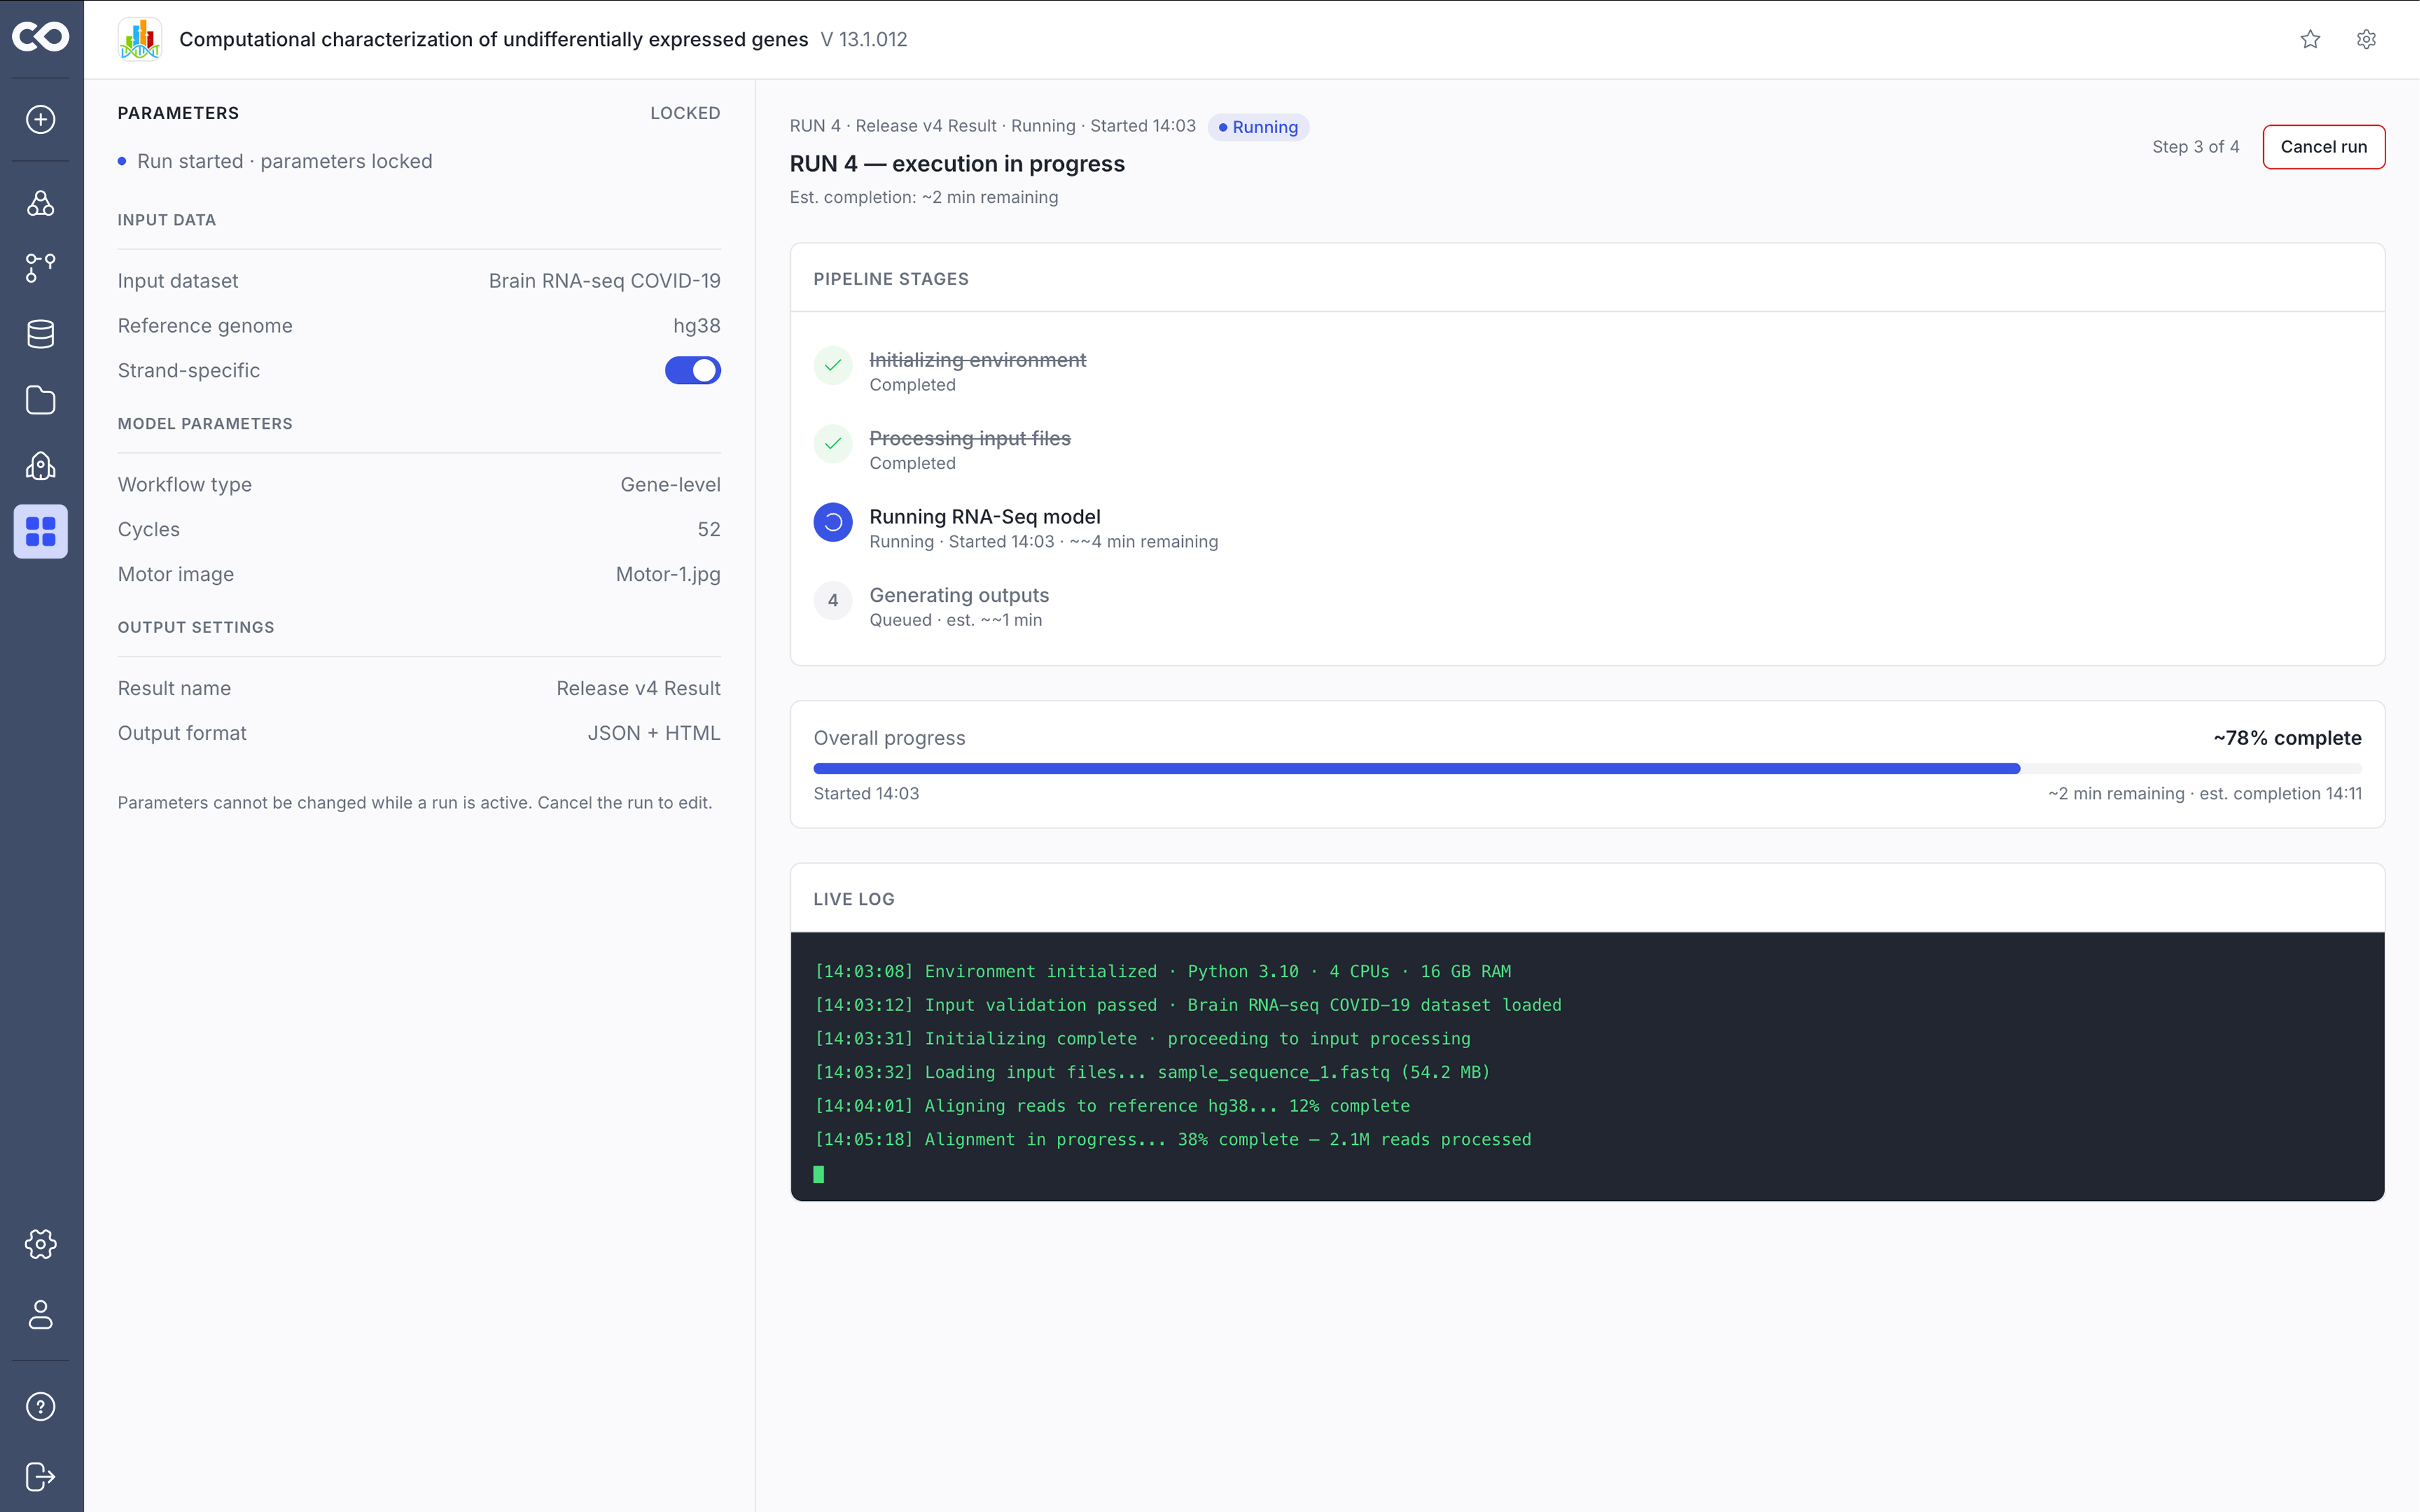Click the Step 3 of 4 indicator
Viewport: 2420px width, 1512px height.
click(2196, 147)
